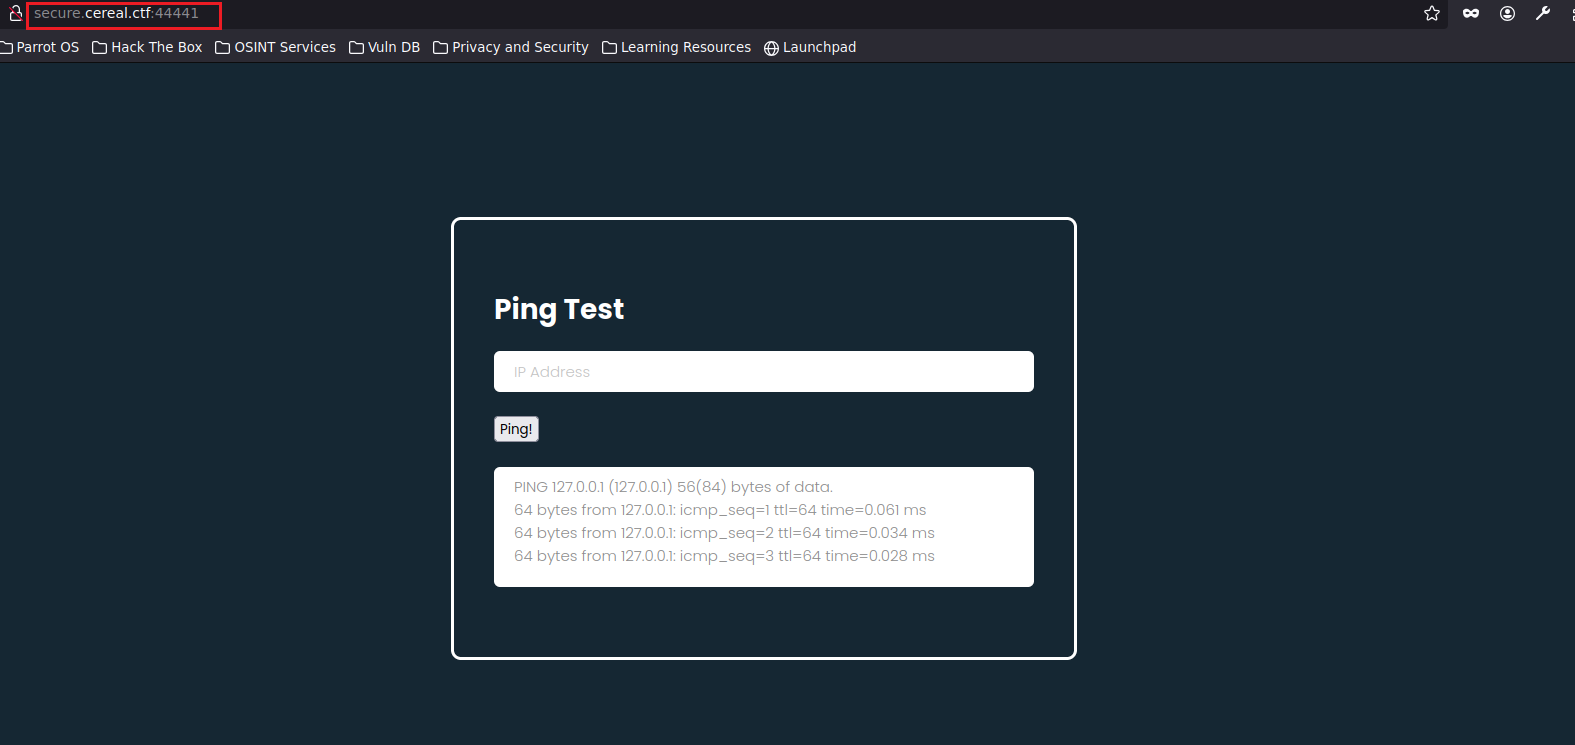Open Privacy and Security bookmark folder
This screenshot has width=1575, height=745.
point(511,47)
